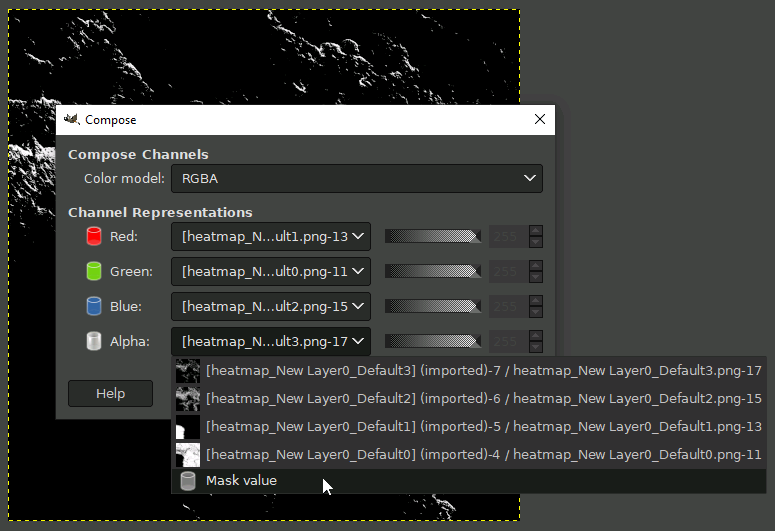Click the Alpha: label text
This screenshot has height=531, width=775.
(x=130, y=342)
